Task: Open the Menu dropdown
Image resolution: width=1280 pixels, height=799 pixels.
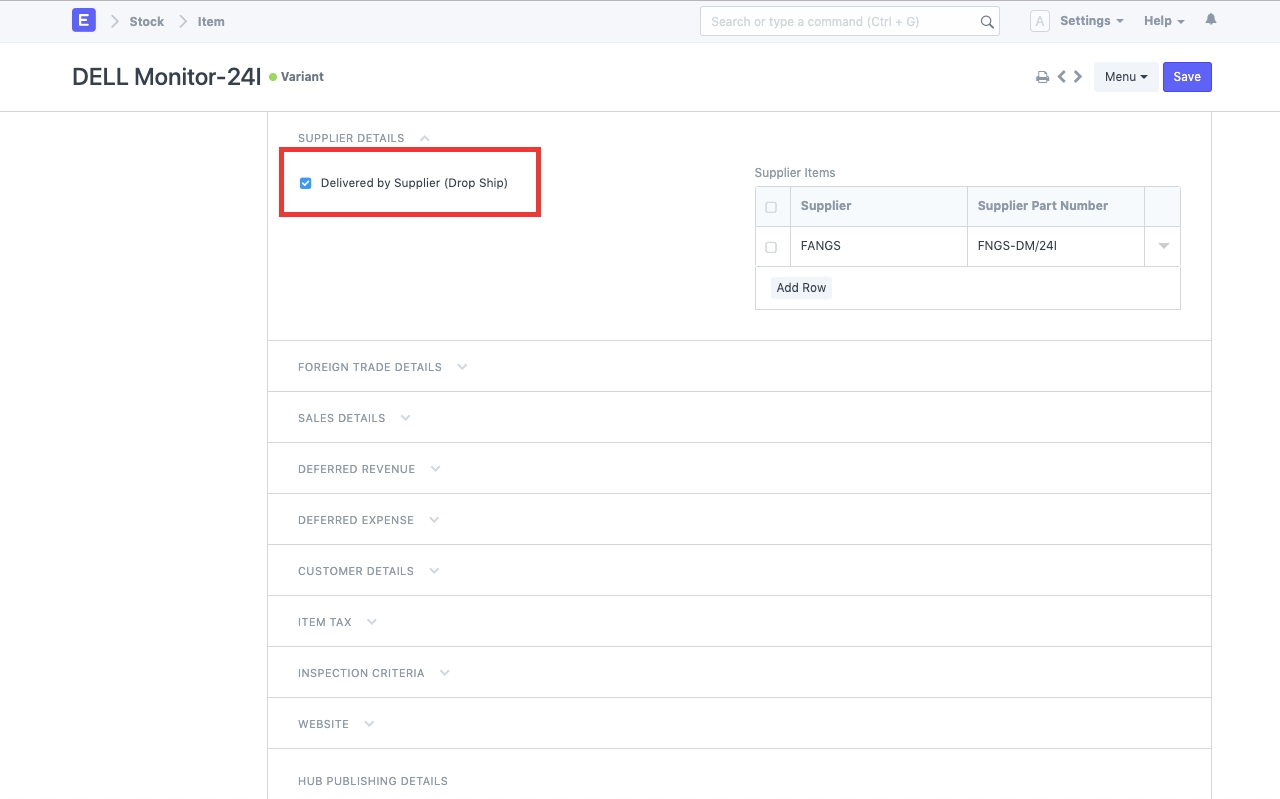Action: point(1126,77)
